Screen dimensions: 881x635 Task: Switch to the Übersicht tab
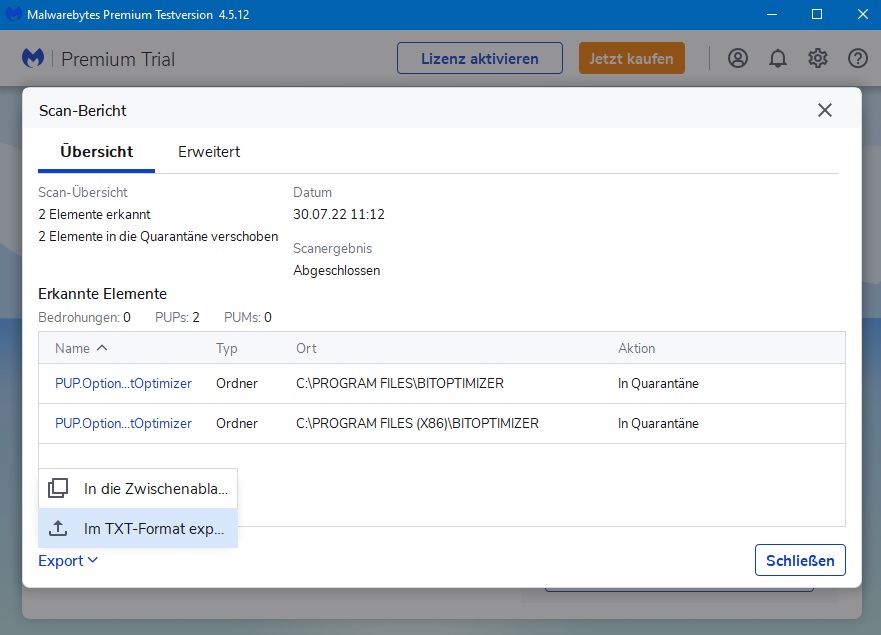[x=97, y=152]
